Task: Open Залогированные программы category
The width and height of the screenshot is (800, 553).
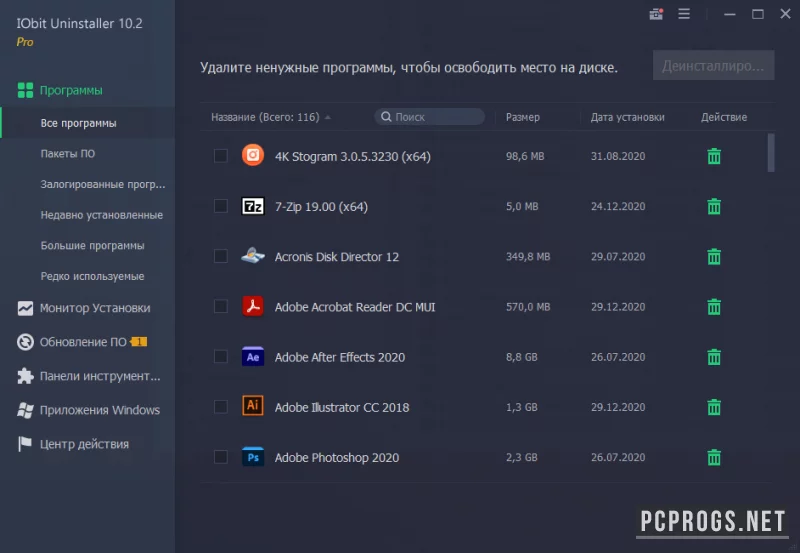Action: [x=103, y=184]
